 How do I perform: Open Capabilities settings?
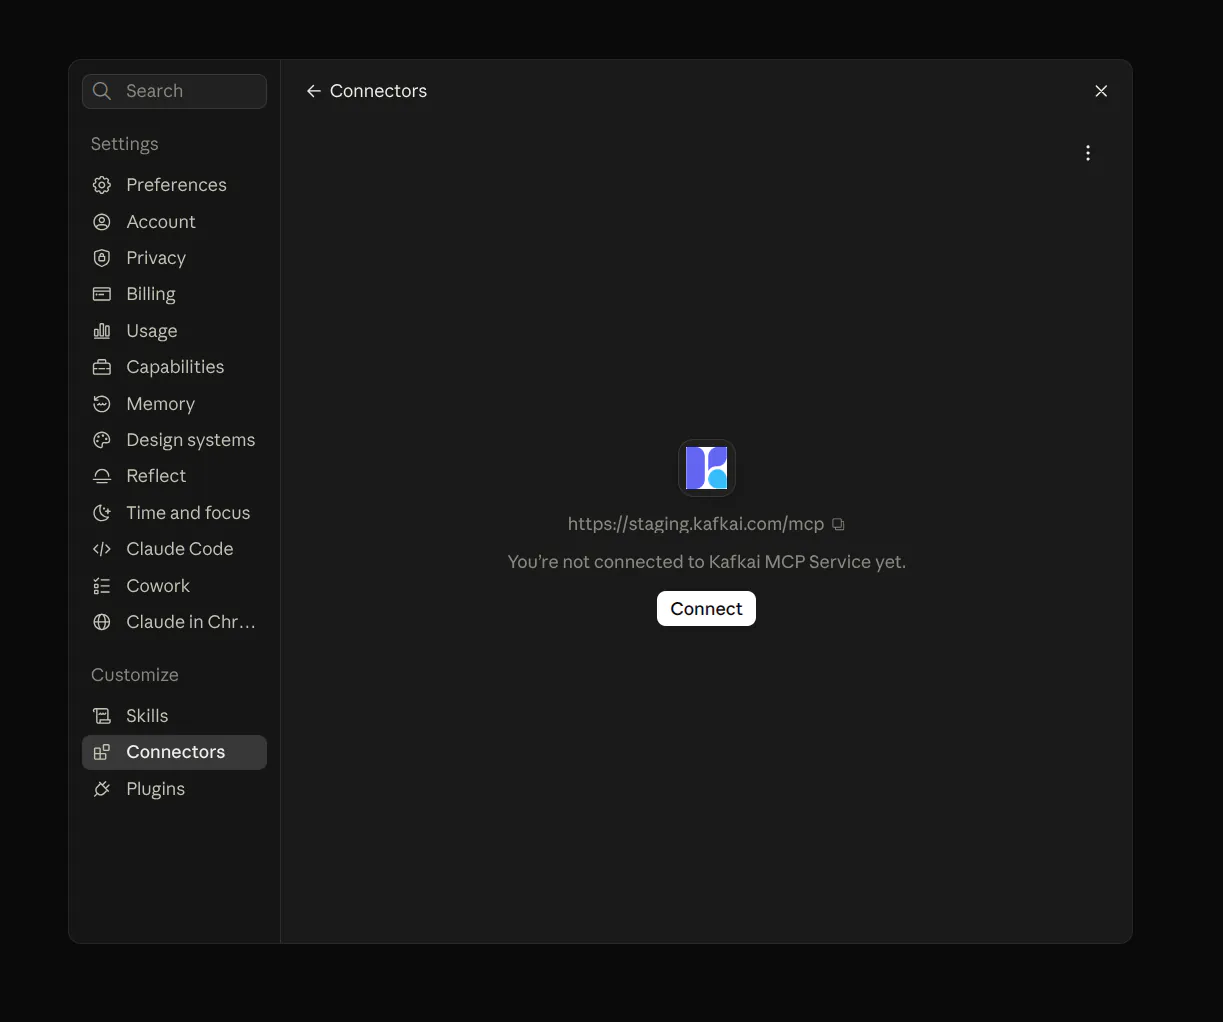tap(174, 367)
